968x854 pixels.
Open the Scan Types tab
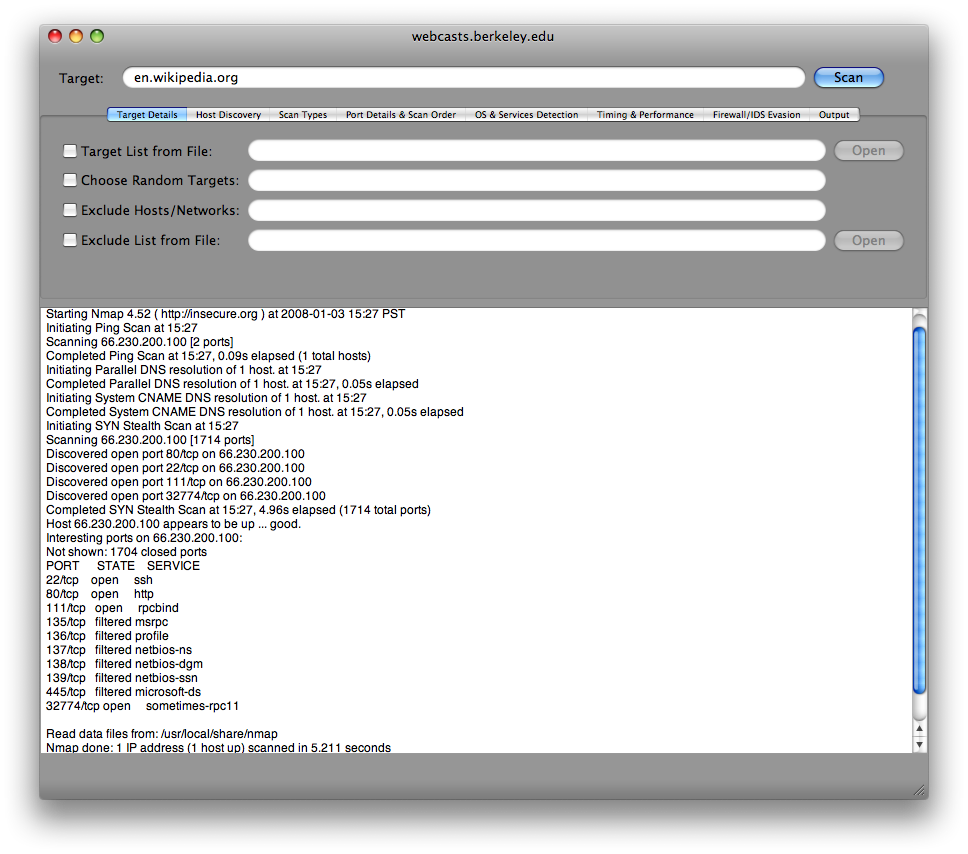(x=302, y=115)
